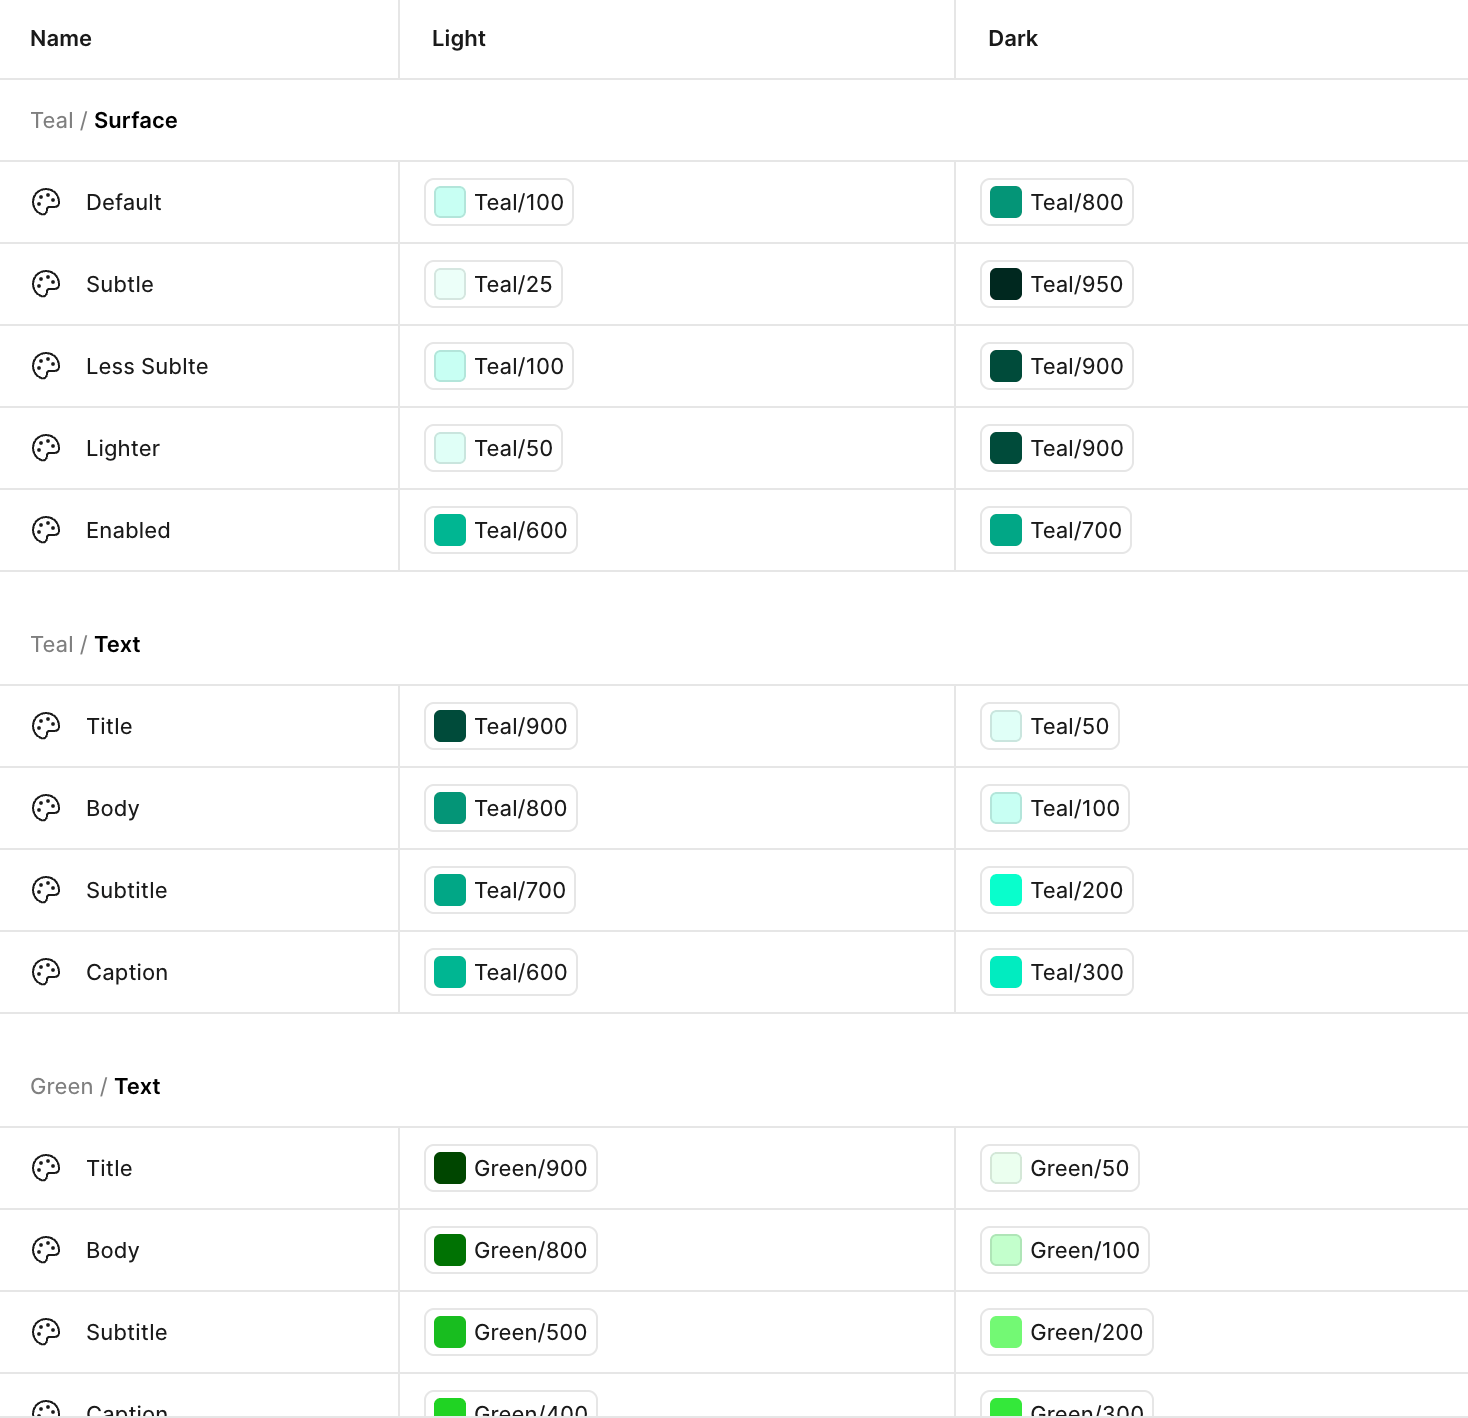Click palette icon beside Green Text Title
Viewport: 1468px width, 1418px height.
[46, 1168]
